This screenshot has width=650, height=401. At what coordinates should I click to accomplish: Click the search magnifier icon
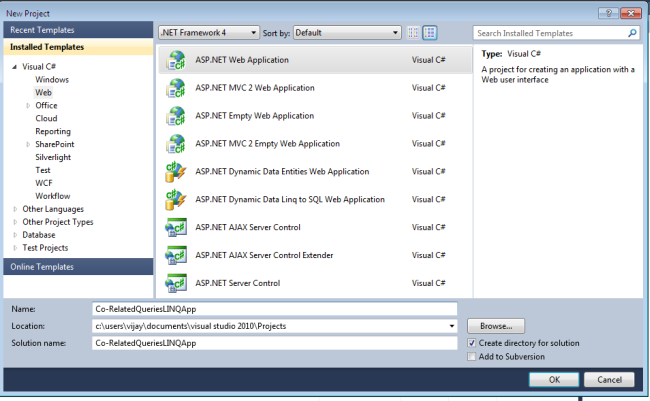[x=632, y=33]
